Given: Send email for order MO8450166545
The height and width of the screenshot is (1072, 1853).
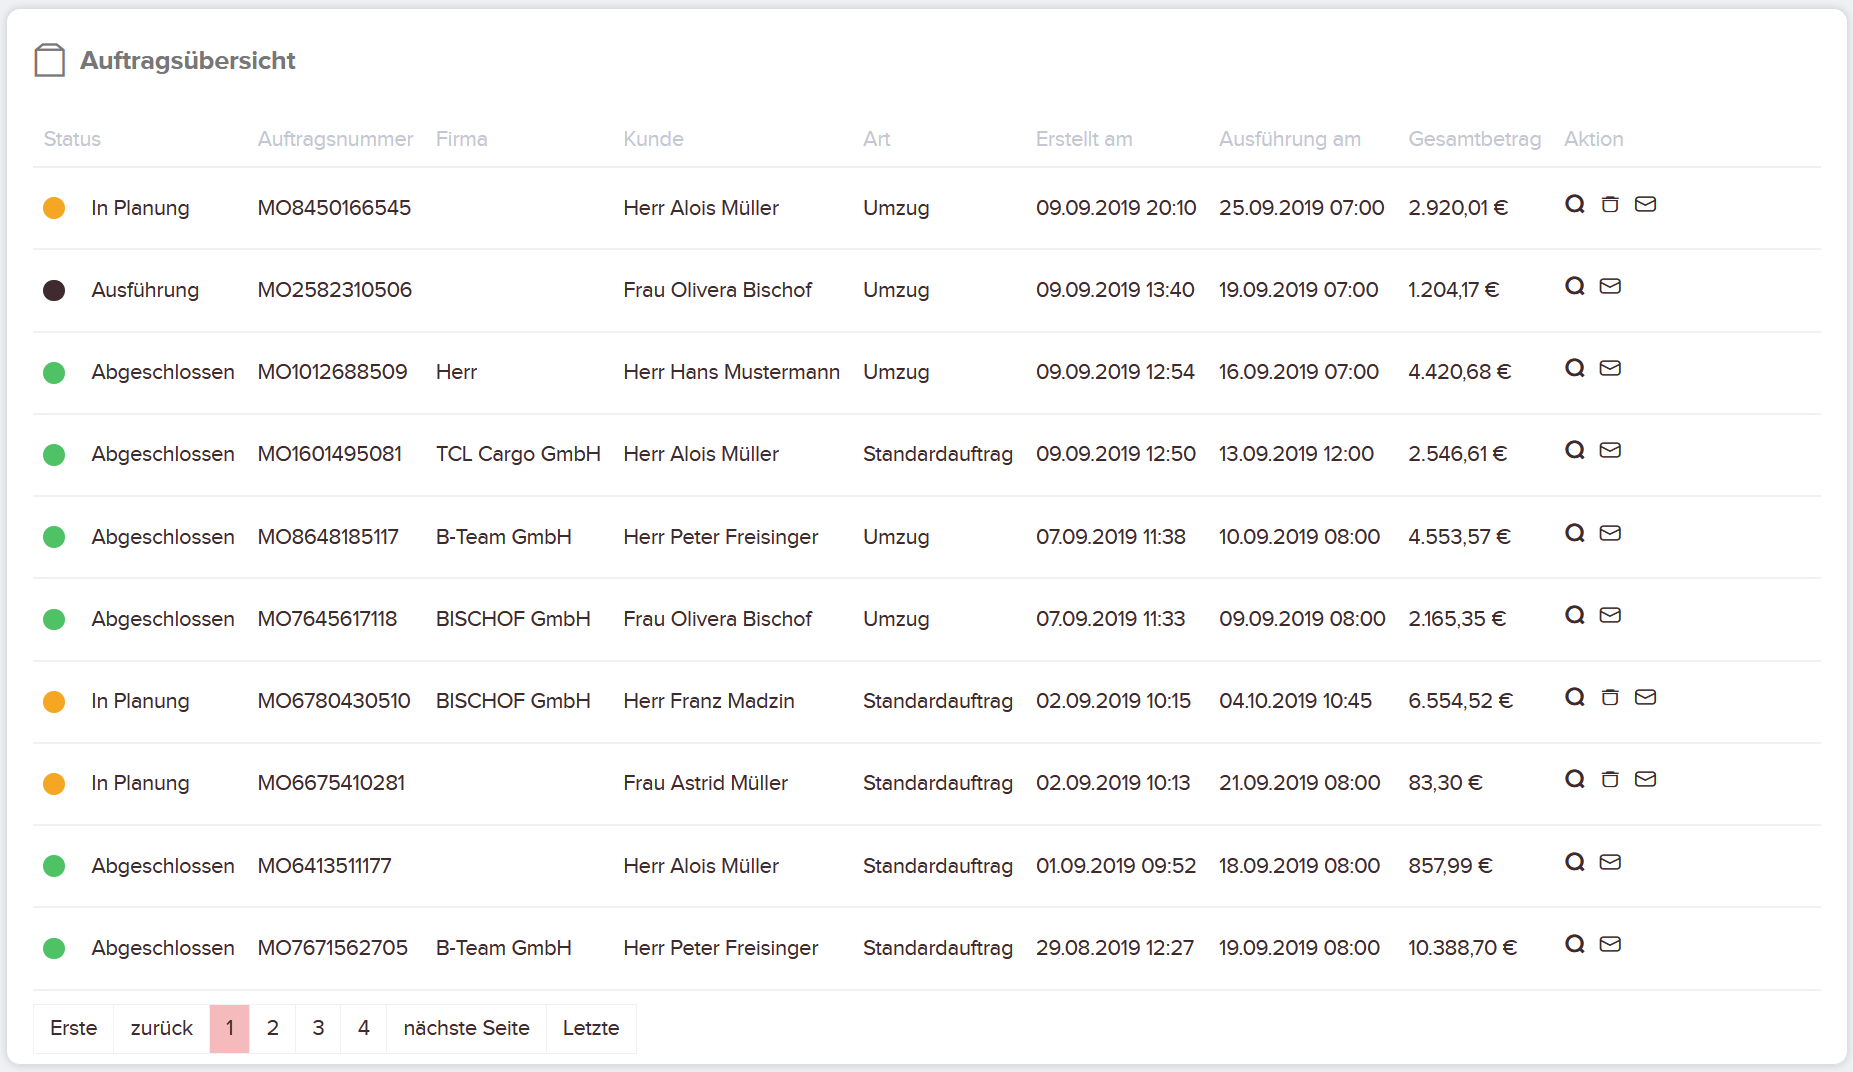Looking at the screenshot, I should point(1645,204).
